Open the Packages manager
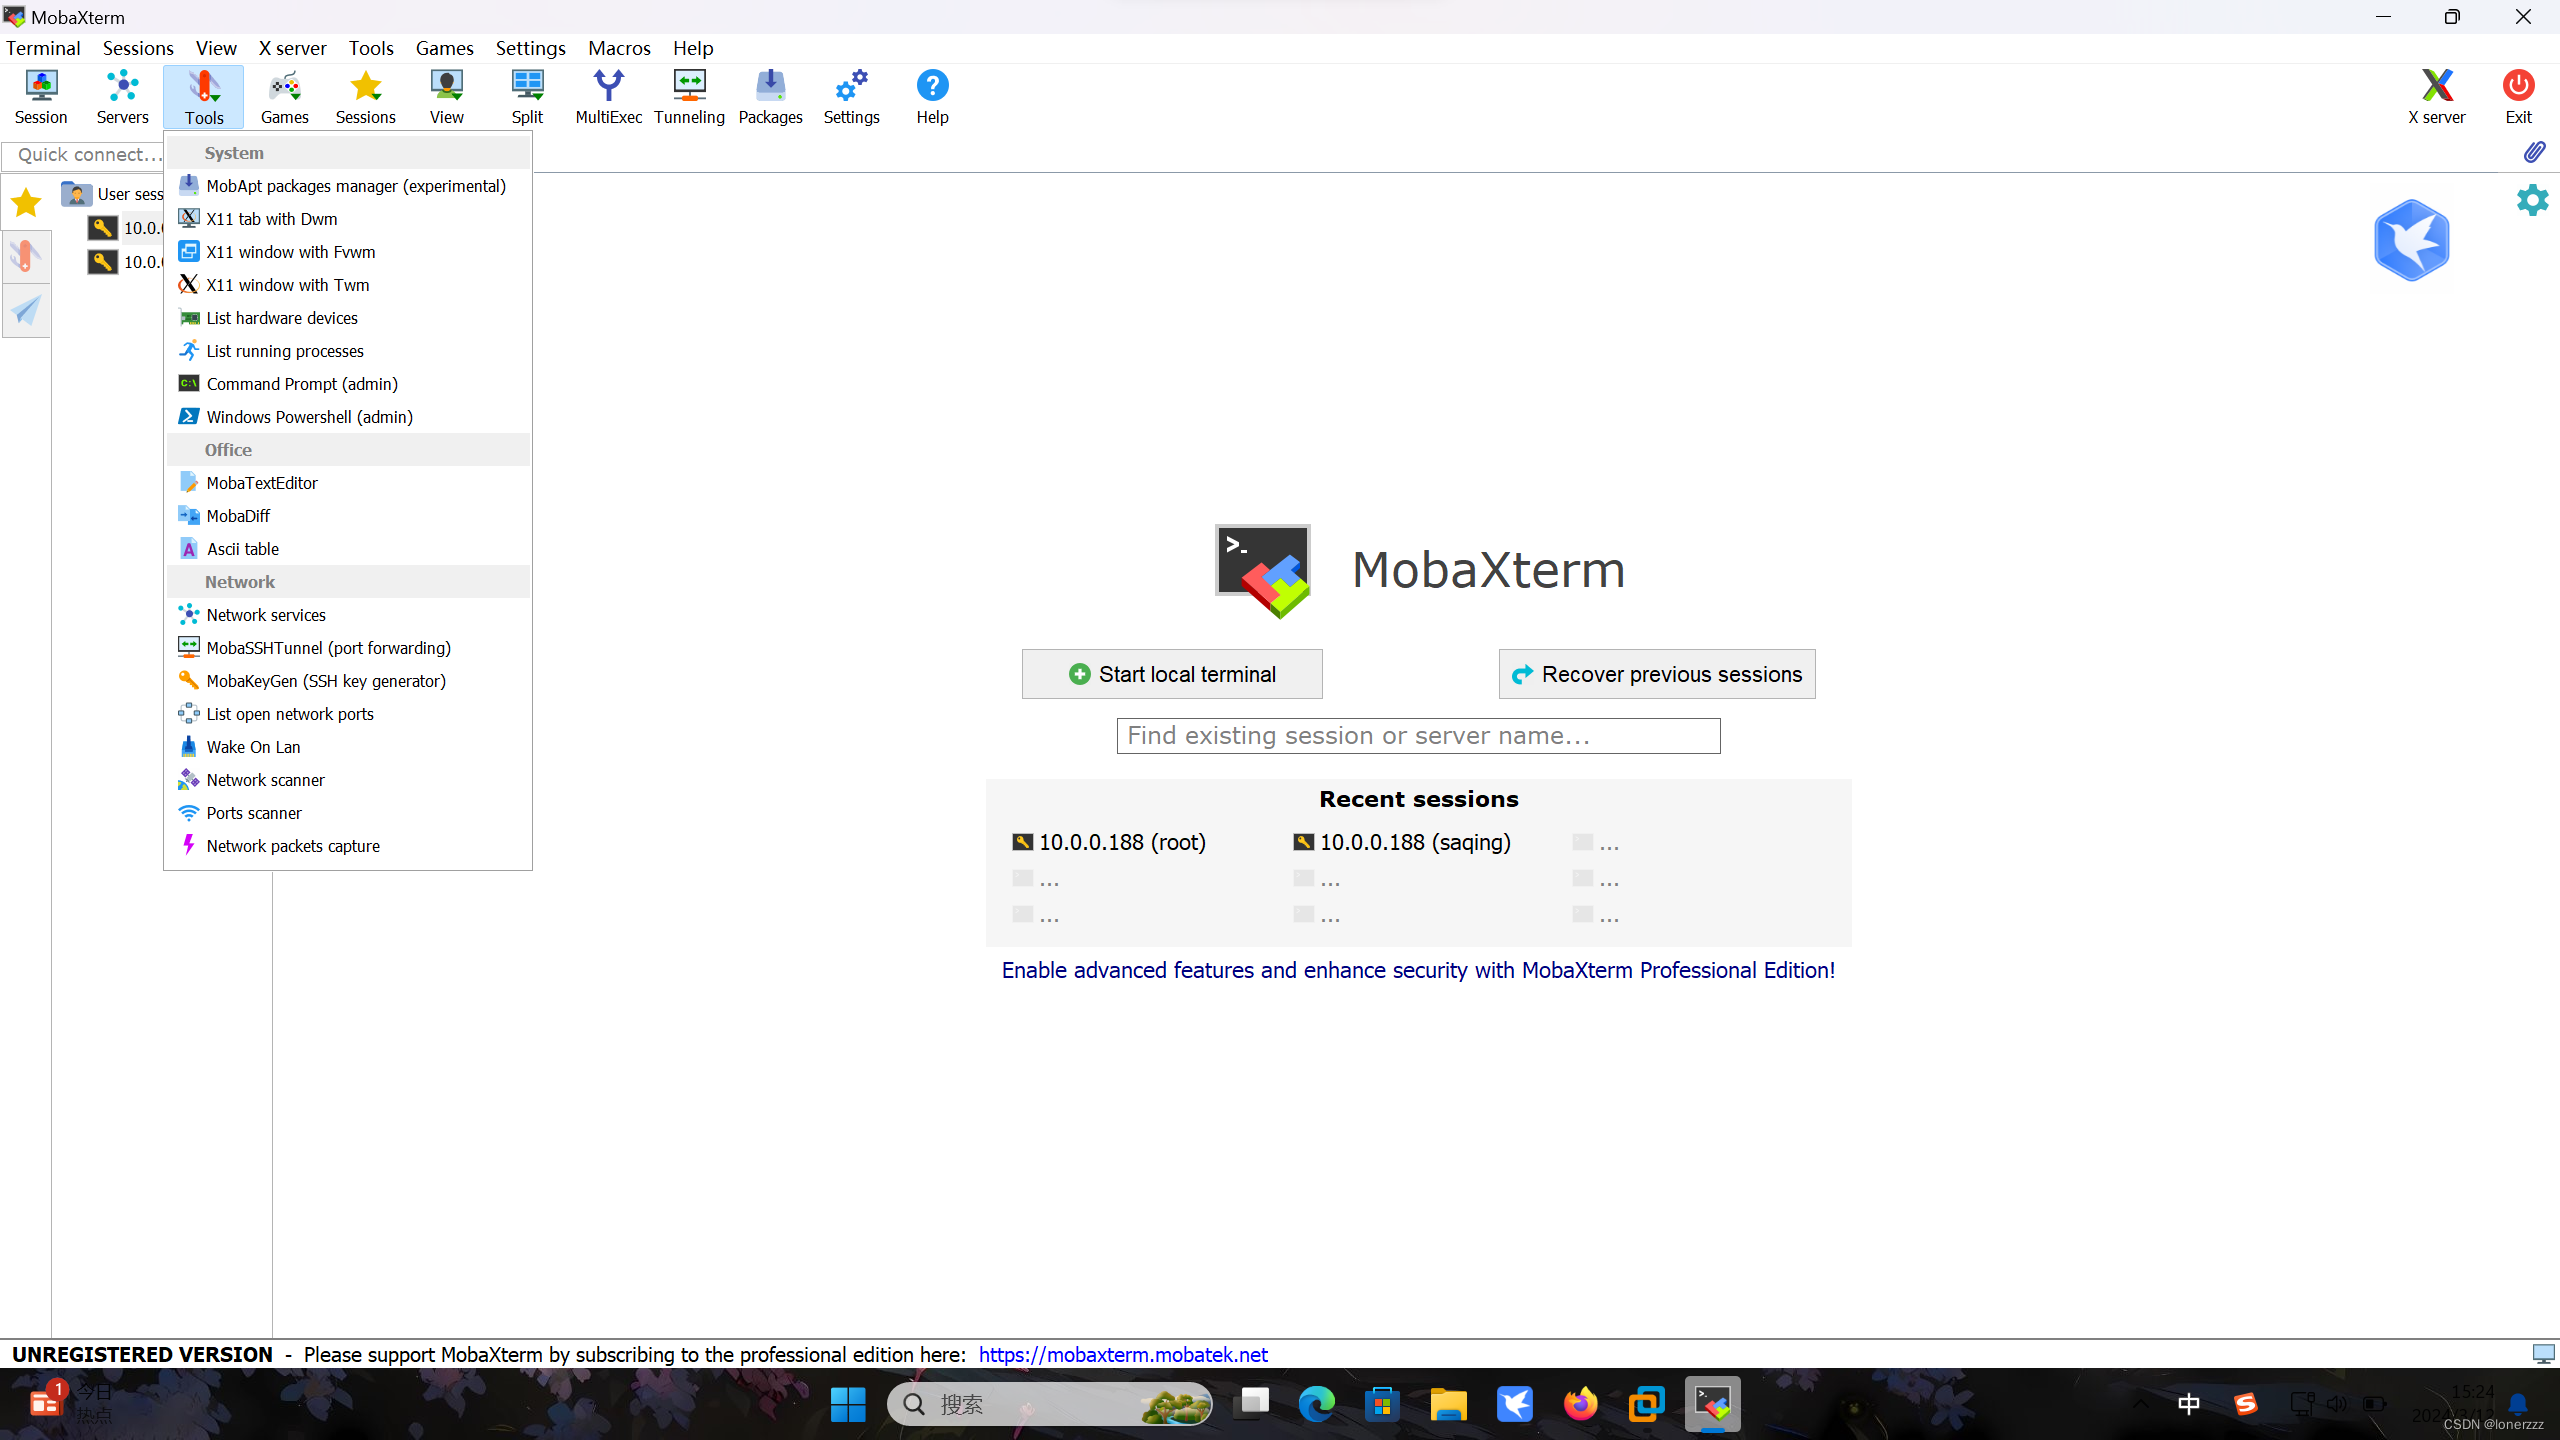Screen dimensions: 2560x1440 [769, 96]
